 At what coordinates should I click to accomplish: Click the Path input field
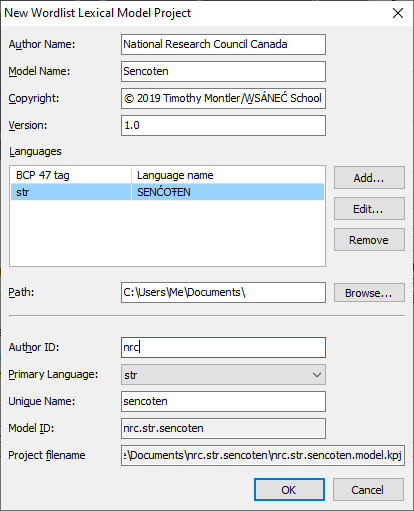pos(223,293)
